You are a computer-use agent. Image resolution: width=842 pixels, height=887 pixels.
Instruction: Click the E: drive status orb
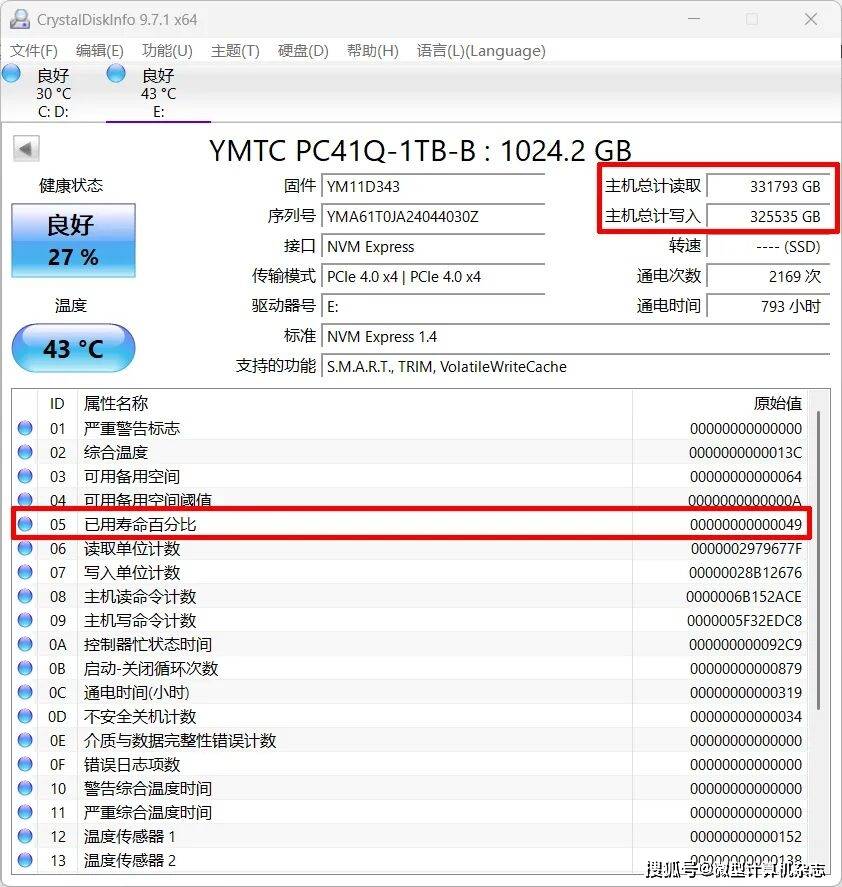coord(116,73)
